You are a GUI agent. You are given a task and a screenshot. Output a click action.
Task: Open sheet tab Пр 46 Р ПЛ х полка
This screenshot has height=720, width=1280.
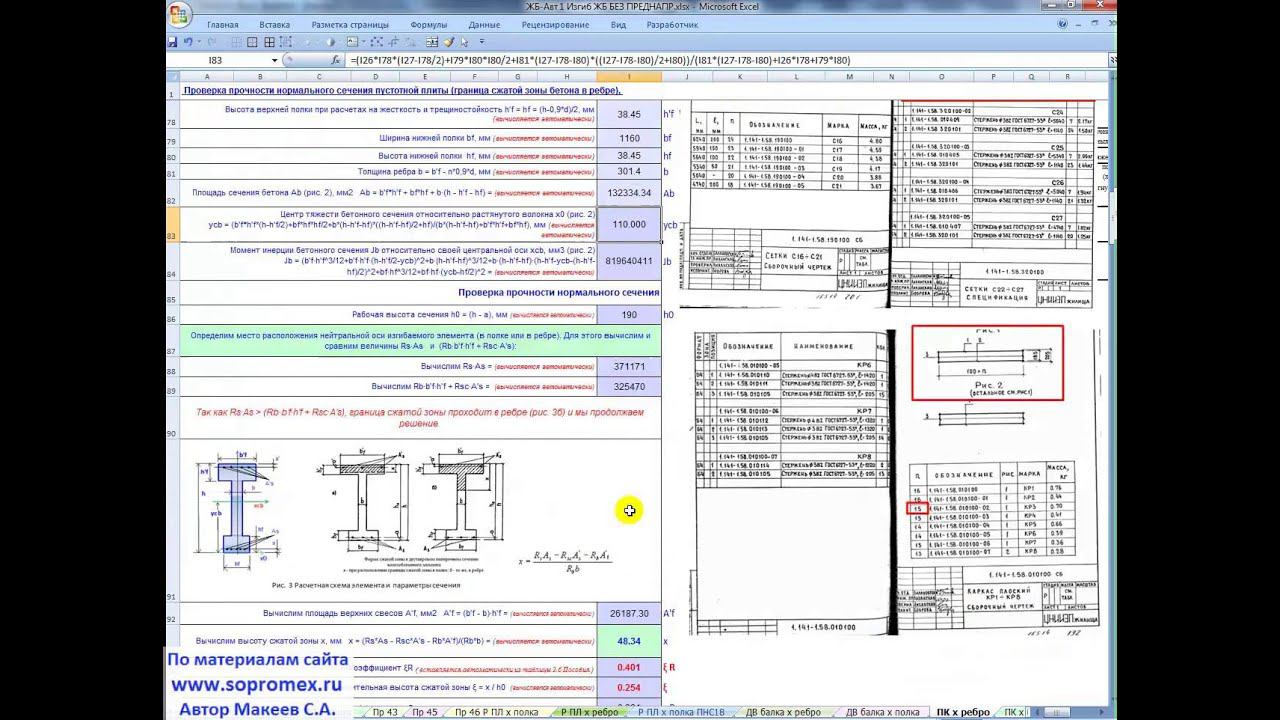(x=497, y=712)
